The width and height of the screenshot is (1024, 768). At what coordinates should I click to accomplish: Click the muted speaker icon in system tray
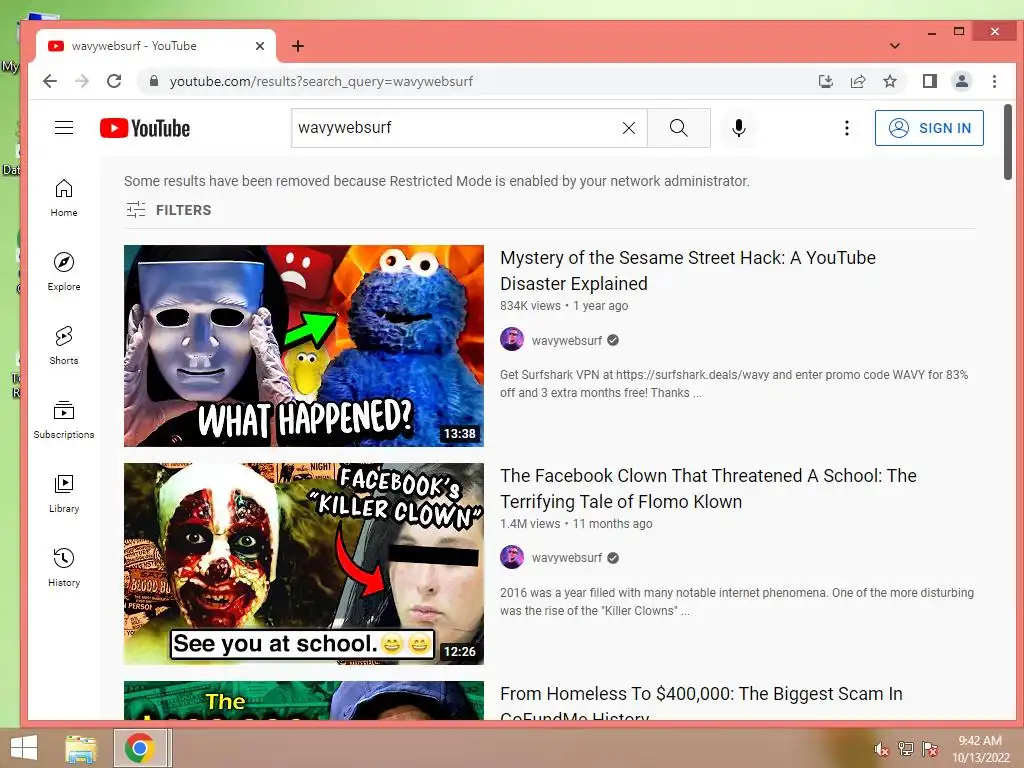(882, 749)
